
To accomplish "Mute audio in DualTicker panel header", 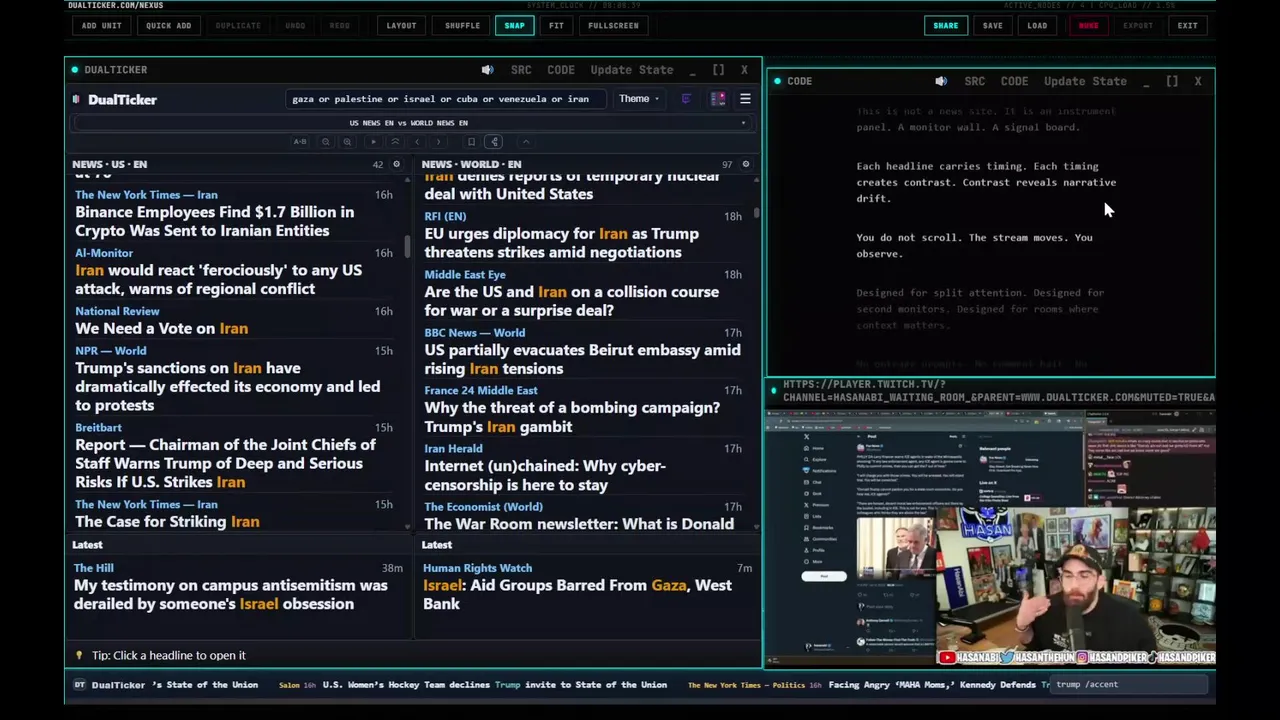I will [487, 70].
